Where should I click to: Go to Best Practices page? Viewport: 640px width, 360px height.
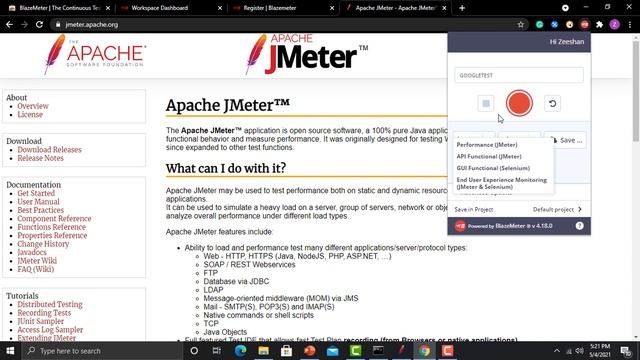point(40,210)
